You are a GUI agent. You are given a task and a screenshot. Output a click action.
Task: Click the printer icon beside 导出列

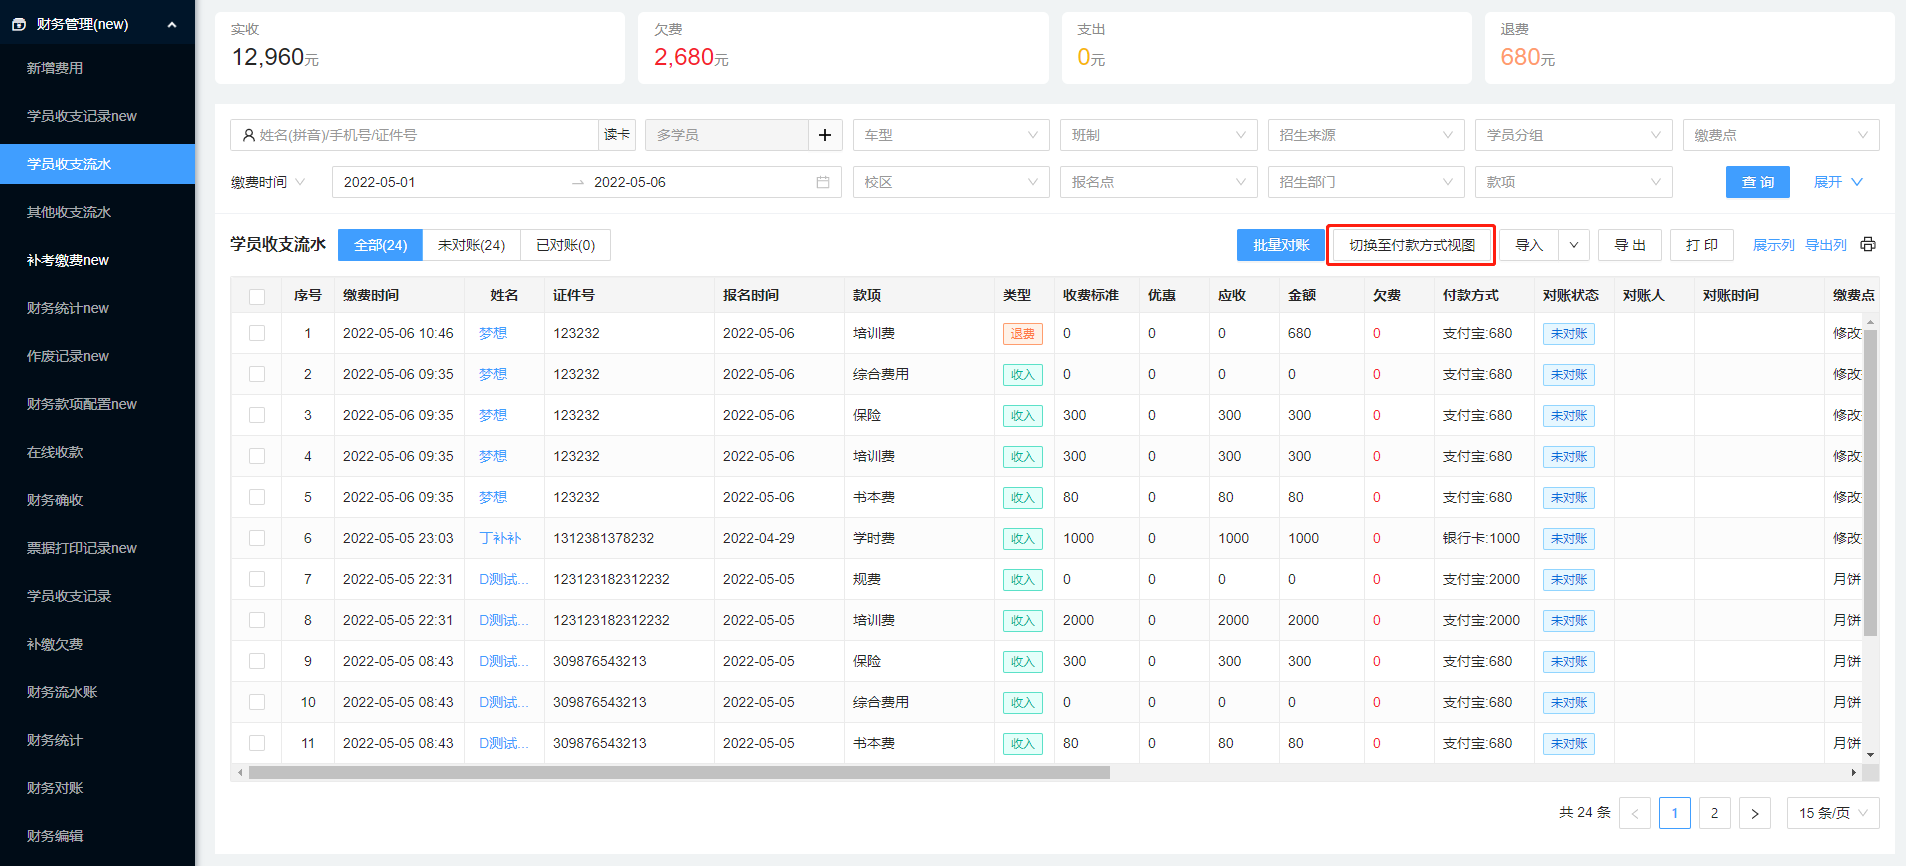1867,245
